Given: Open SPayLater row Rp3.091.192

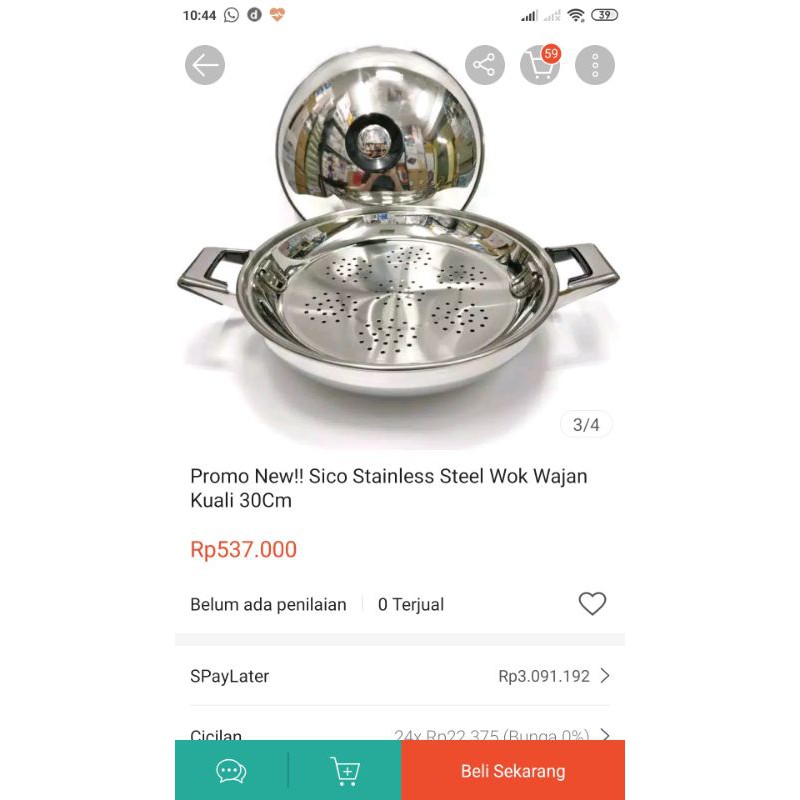Looking at the screenshot, I should [399, 676].
